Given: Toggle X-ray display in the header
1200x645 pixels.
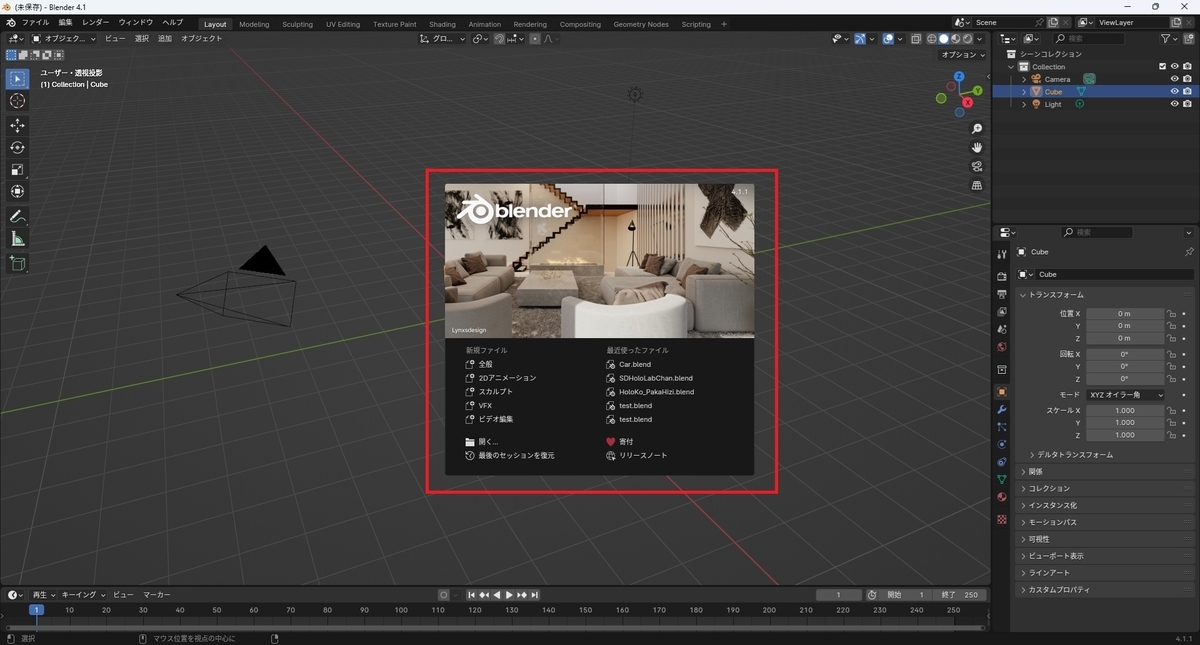Looking at the screenshot, I should [x=916, y=39].
